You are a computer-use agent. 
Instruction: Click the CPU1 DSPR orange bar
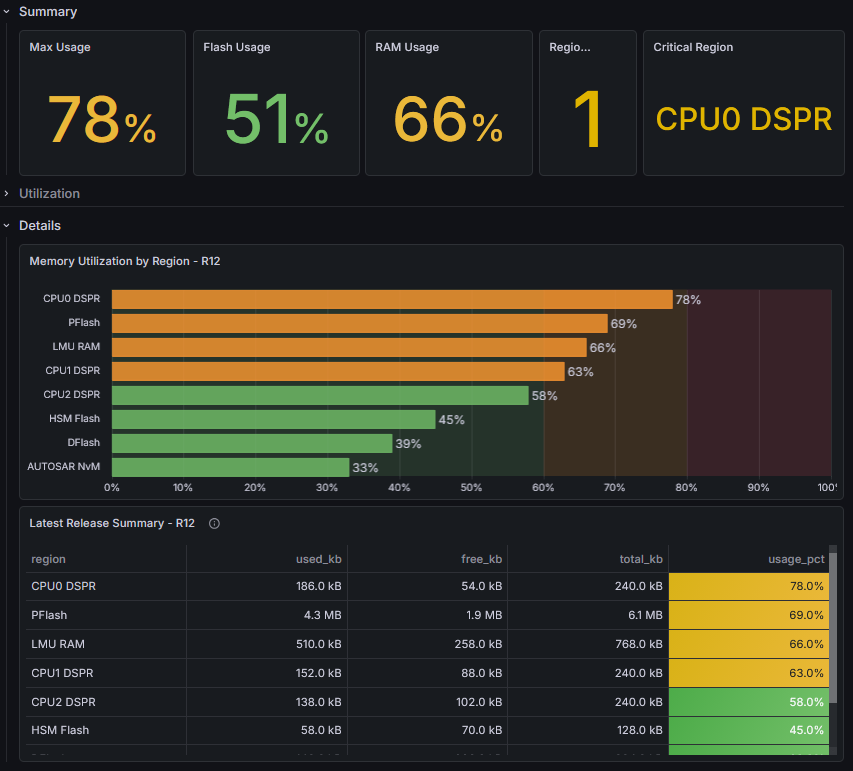coord(338,372)
